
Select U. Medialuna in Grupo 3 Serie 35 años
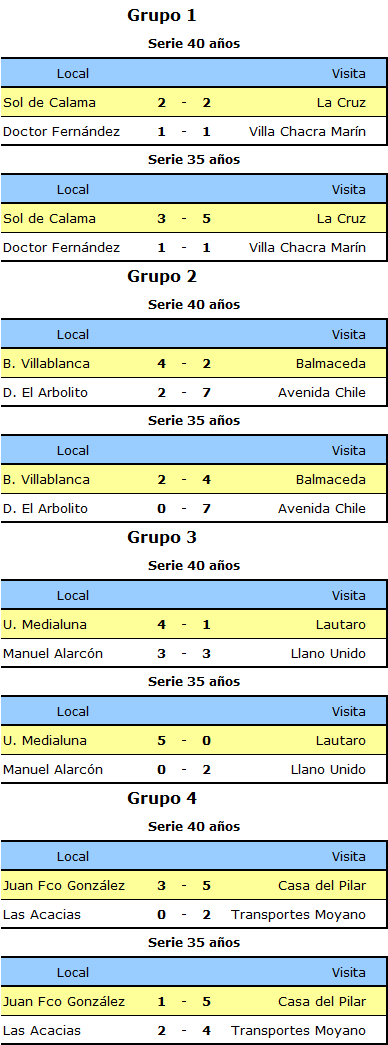45,740
